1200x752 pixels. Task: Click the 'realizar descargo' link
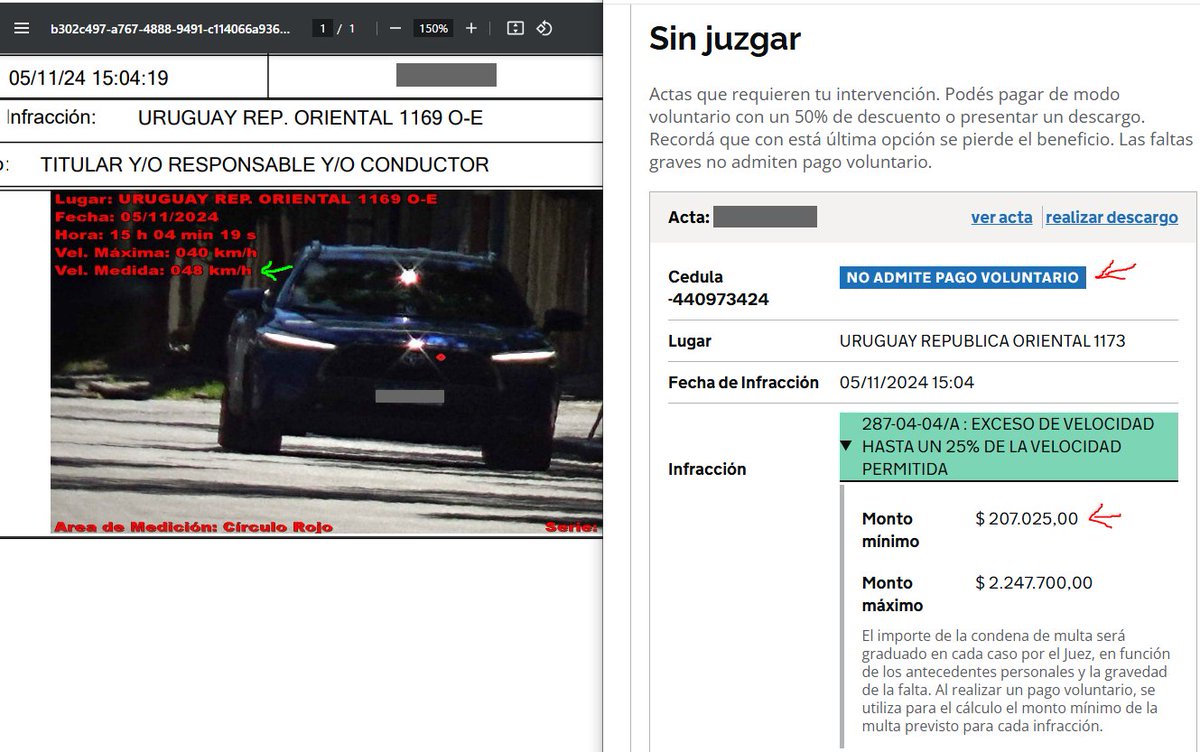click(x=1112, y=217)
